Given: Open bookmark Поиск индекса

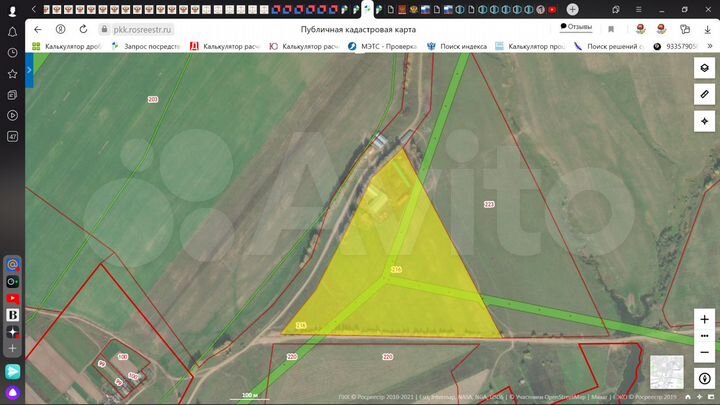Looking at the screenshot, I should 457,46.
